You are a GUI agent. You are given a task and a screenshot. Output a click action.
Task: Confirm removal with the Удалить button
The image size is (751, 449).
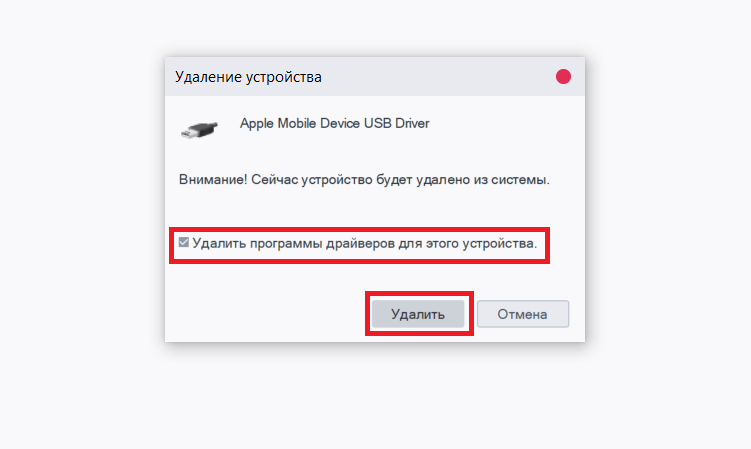(x=418, y=314)
